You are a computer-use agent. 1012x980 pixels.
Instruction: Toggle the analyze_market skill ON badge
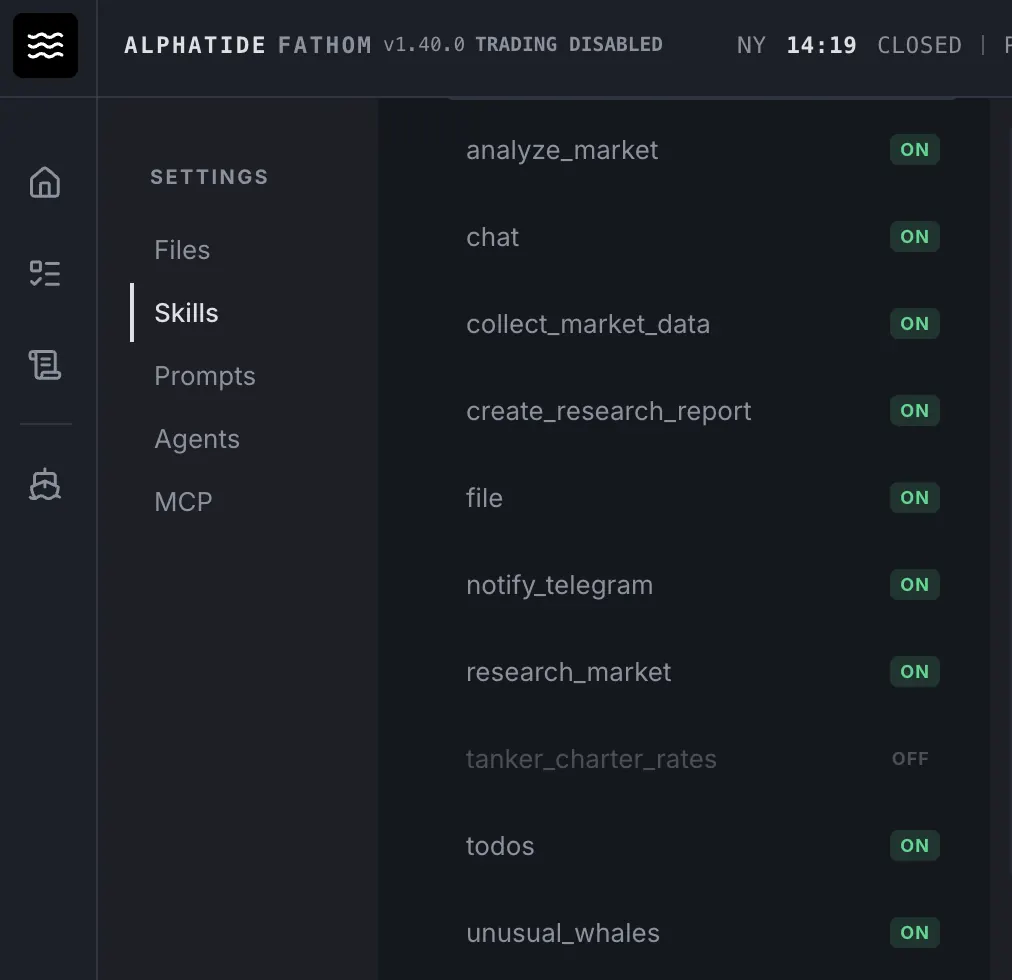[914, 150]
